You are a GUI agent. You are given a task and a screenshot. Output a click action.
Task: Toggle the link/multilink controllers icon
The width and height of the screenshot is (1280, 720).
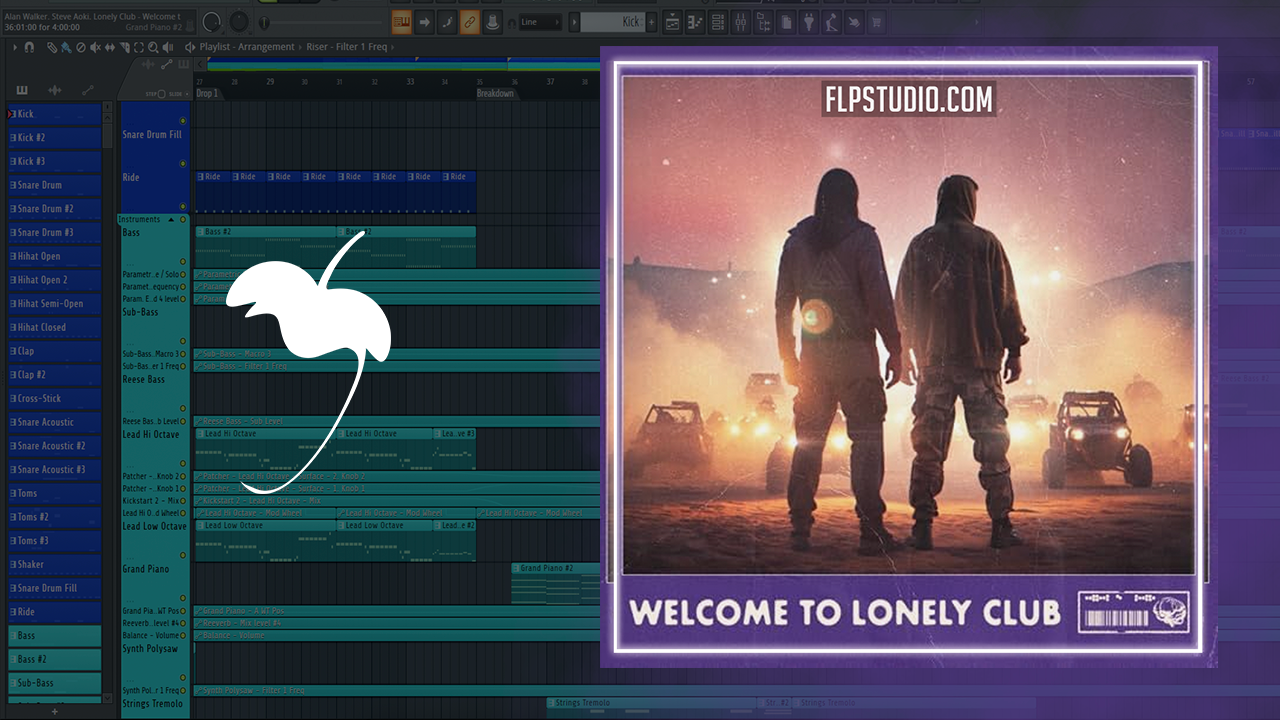tap(469, 22)
